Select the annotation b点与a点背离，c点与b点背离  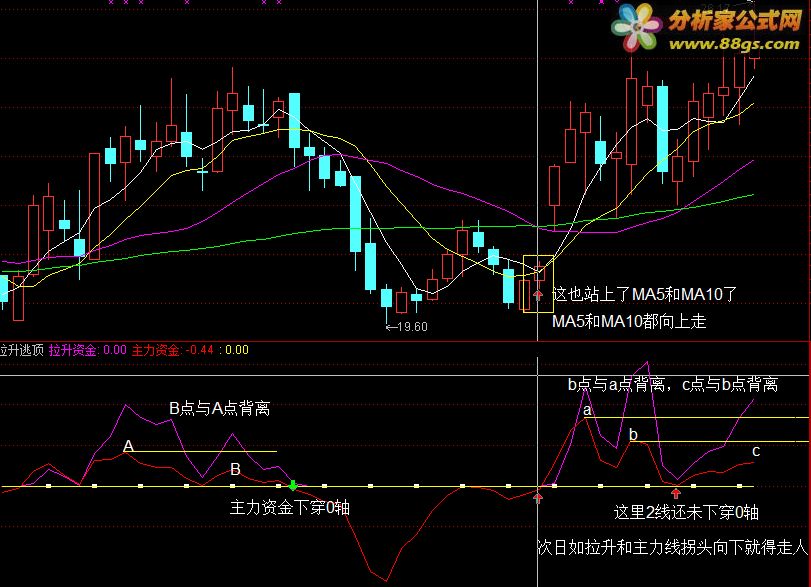(x=673, y=384)
